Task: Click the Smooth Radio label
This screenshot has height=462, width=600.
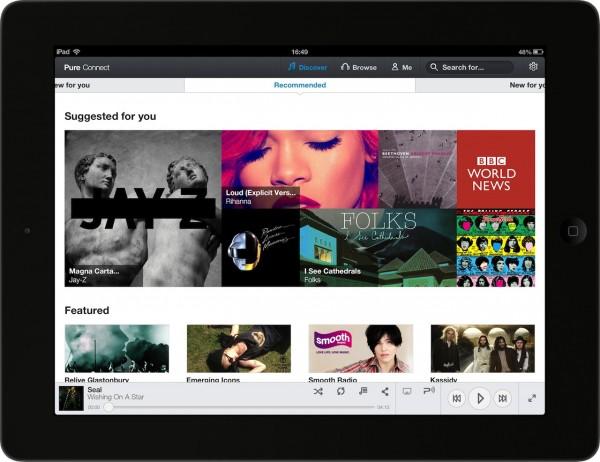Action: 333,379
